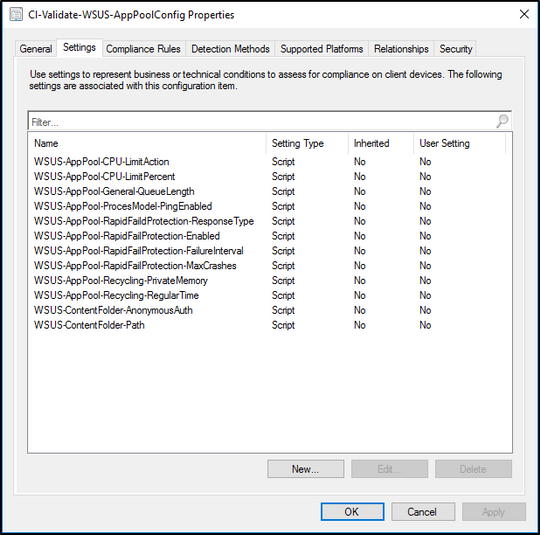
Task: Sort by the User Setting column header
Action: pos(460,143)
